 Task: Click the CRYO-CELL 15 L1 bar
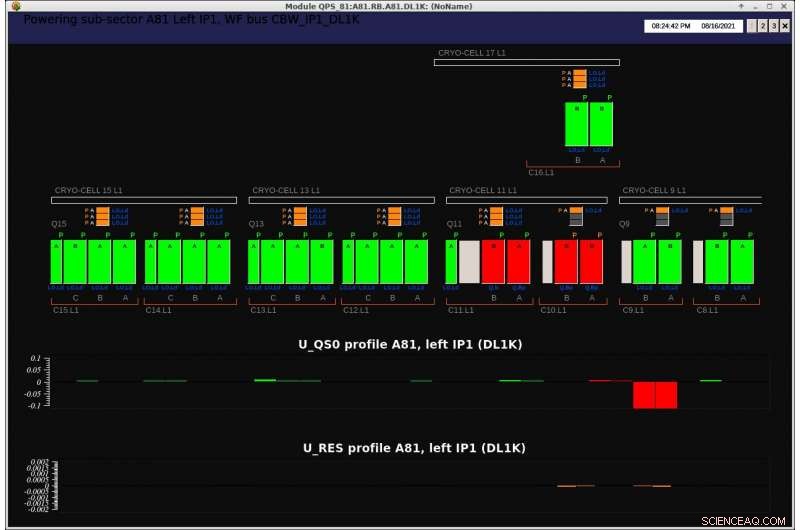click(145, 200)
